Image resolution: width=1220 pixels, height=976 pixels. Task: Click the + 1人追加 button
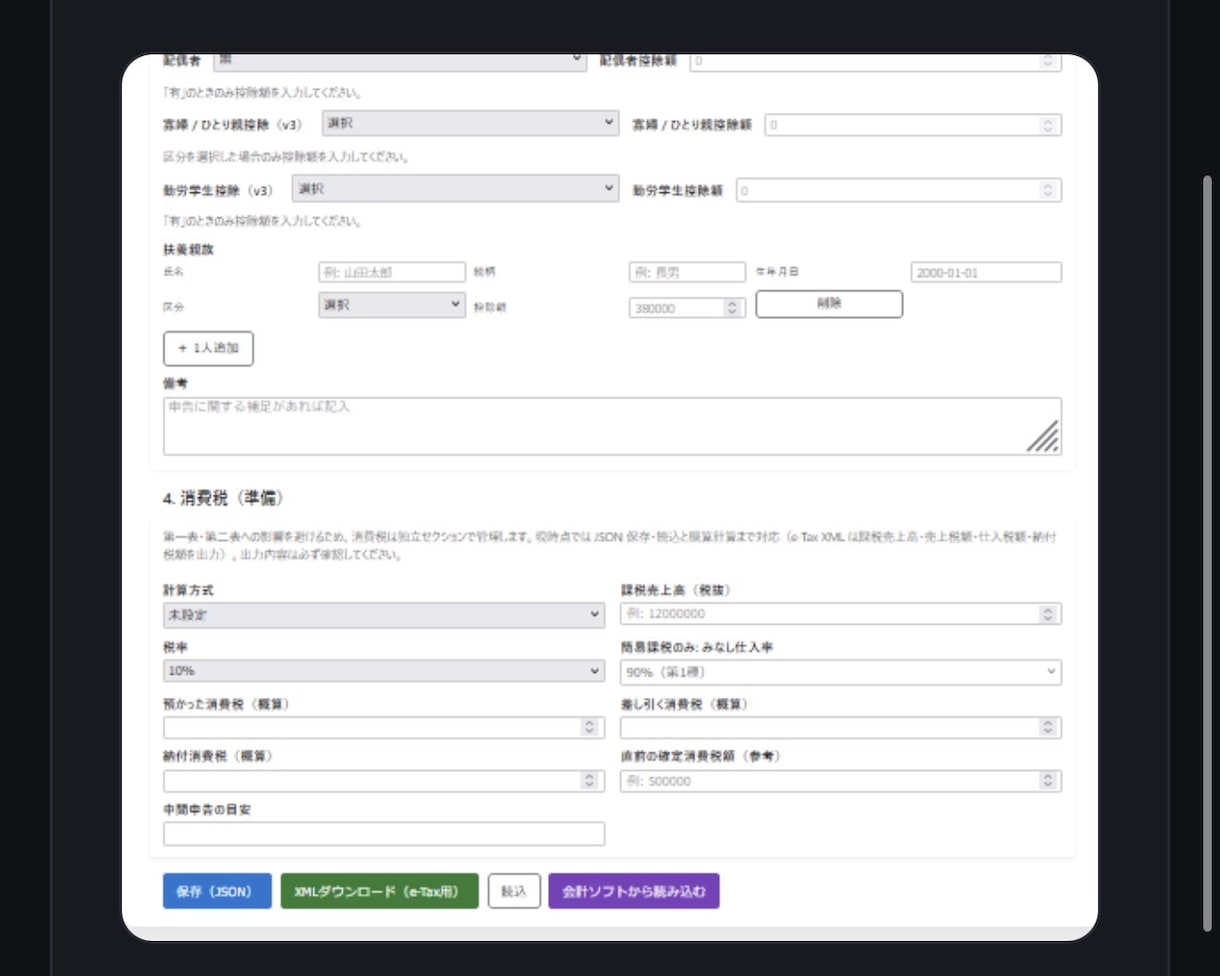point(208,348)
